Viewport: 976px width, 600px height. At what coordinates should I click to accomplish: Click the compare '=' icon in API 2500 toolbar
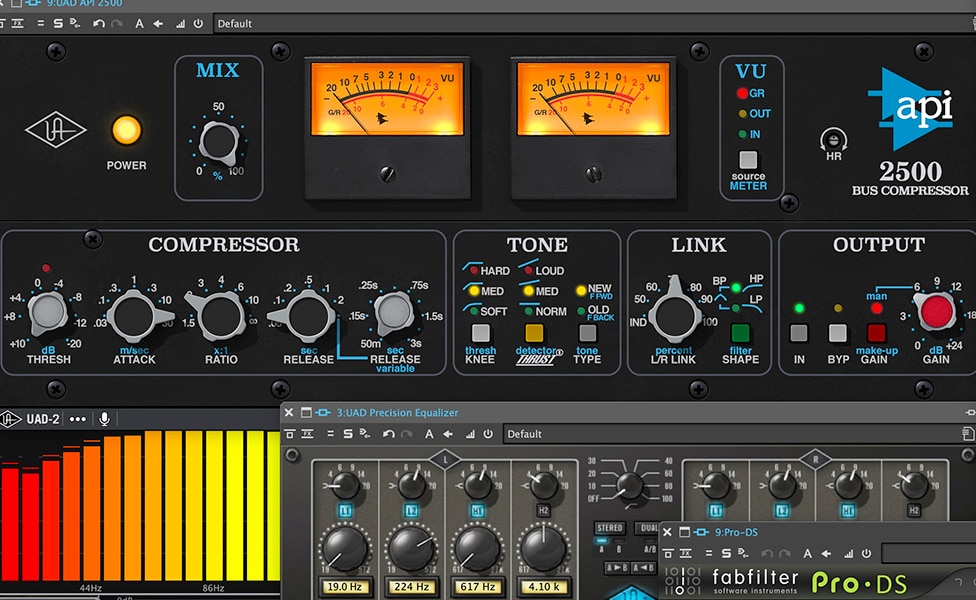coord(40,24)
